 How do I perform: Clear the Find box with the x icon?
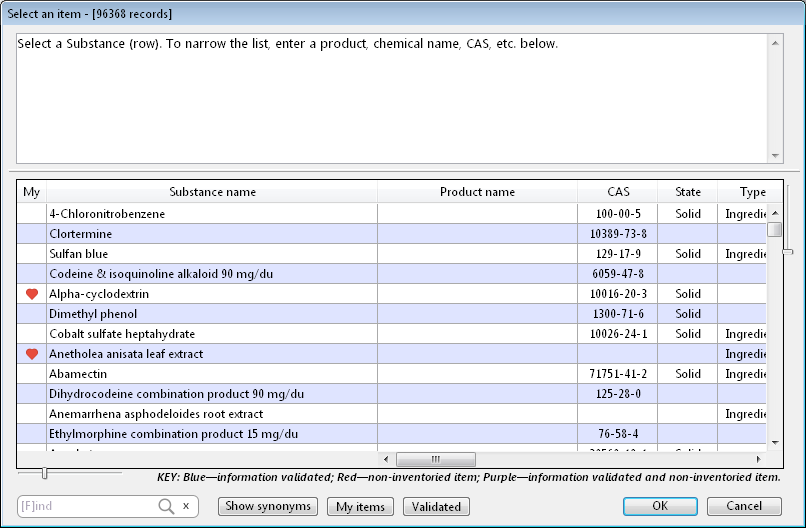[x=186, y=506]
